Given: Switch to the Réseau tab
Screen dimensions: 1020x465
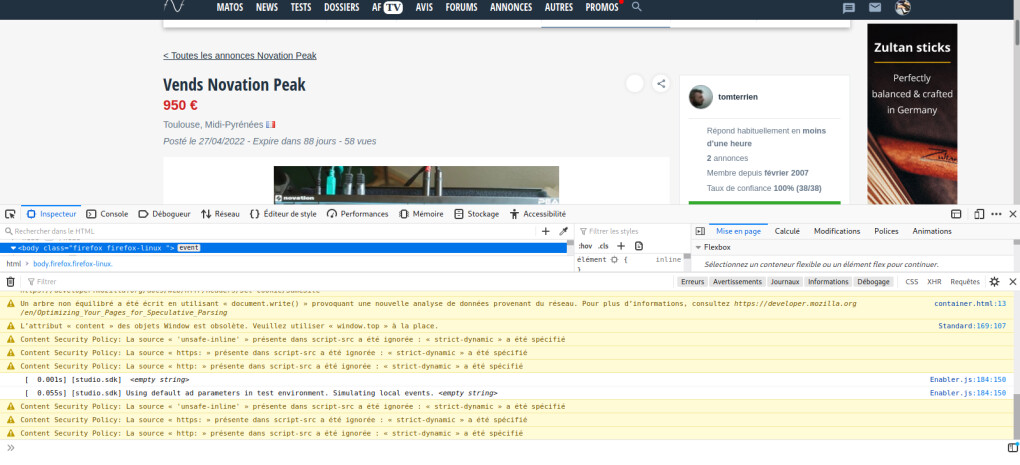Looking at the screenshot, I should (220, 214).
